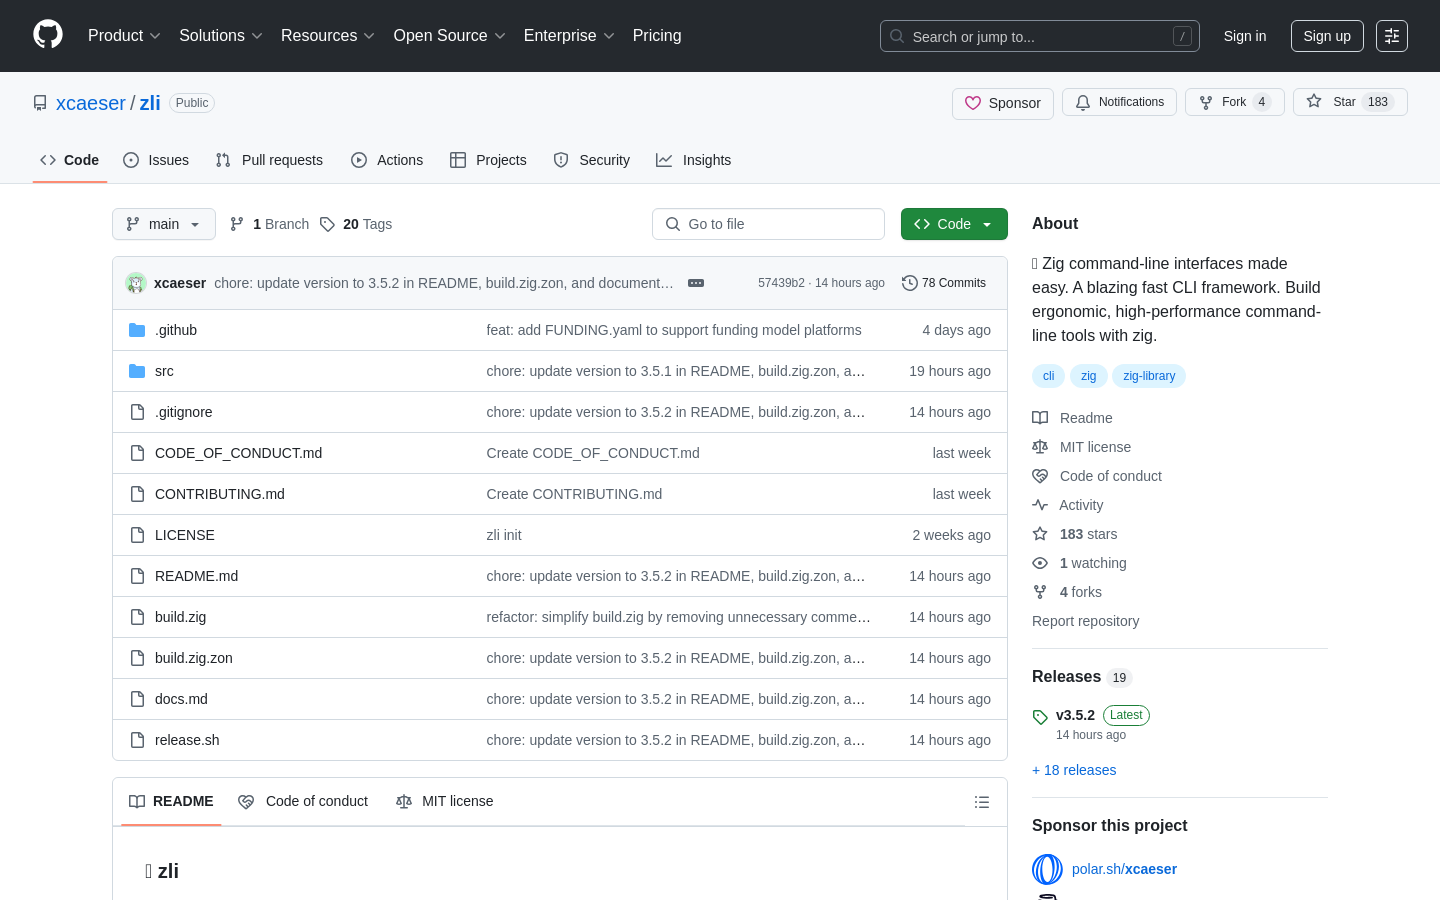Click the file icon beside release.sh

[x=137, y=740]
